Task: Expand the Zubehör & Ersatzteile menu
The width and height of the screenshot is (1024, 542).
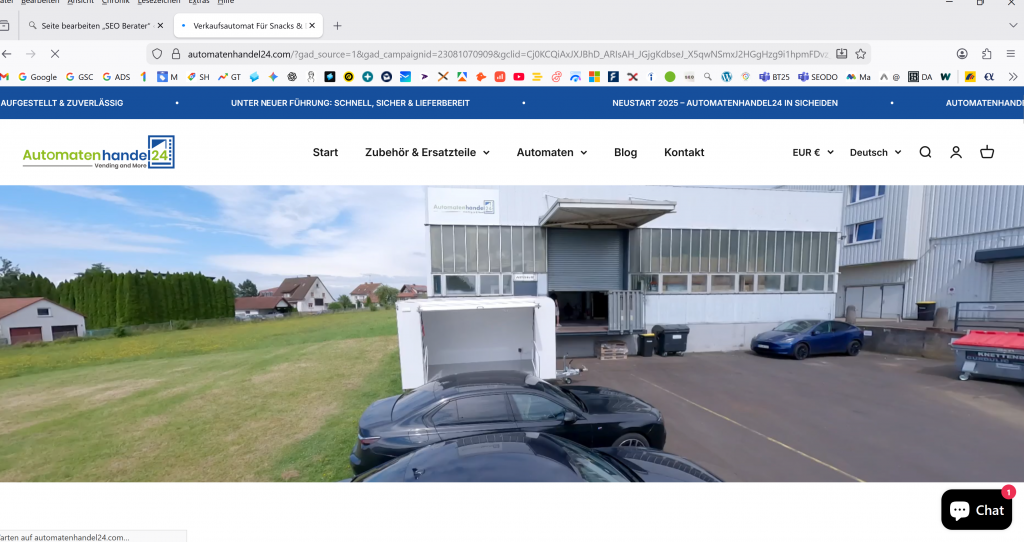Action: (x=427, y=152)
